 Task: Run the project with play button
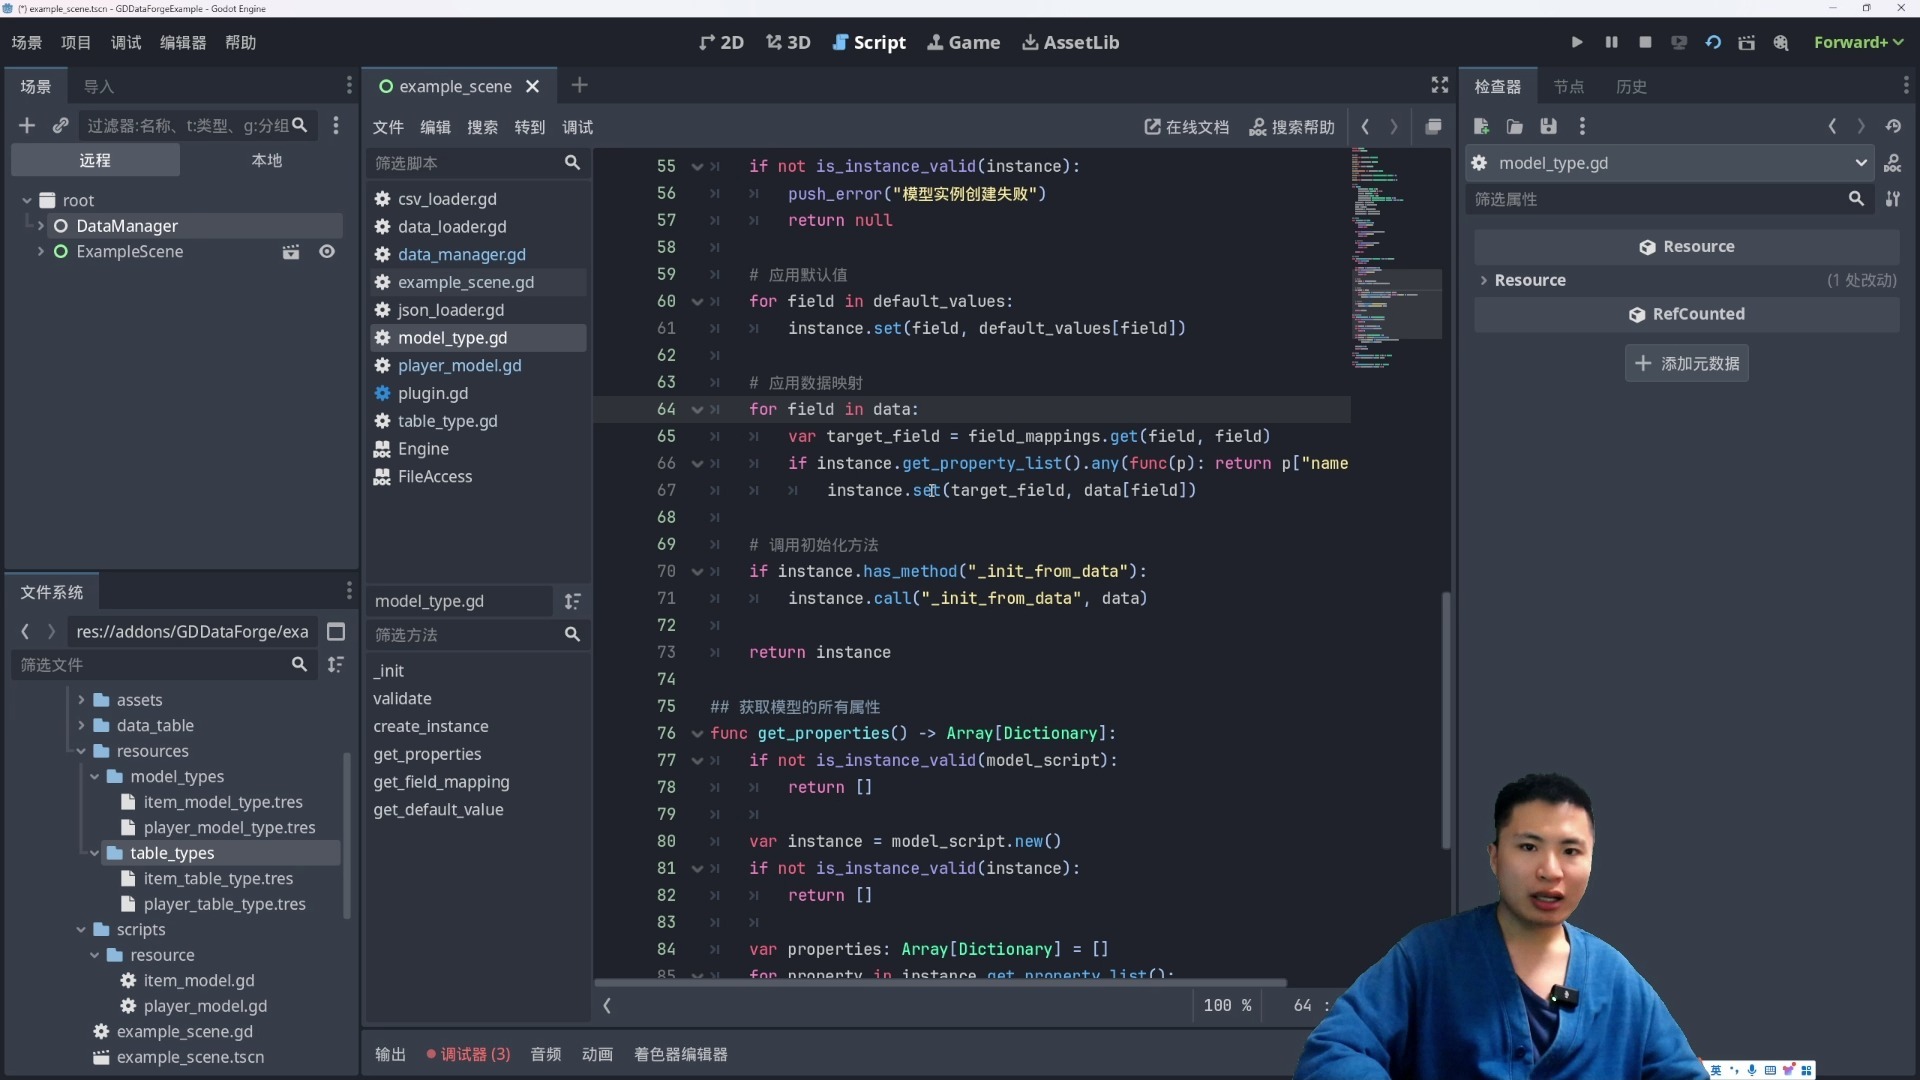tap(1577, 42)
